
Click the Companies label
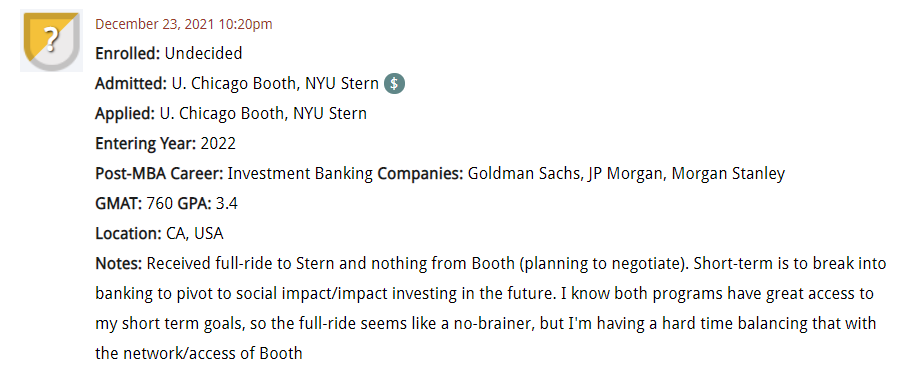tap(420, 173)
